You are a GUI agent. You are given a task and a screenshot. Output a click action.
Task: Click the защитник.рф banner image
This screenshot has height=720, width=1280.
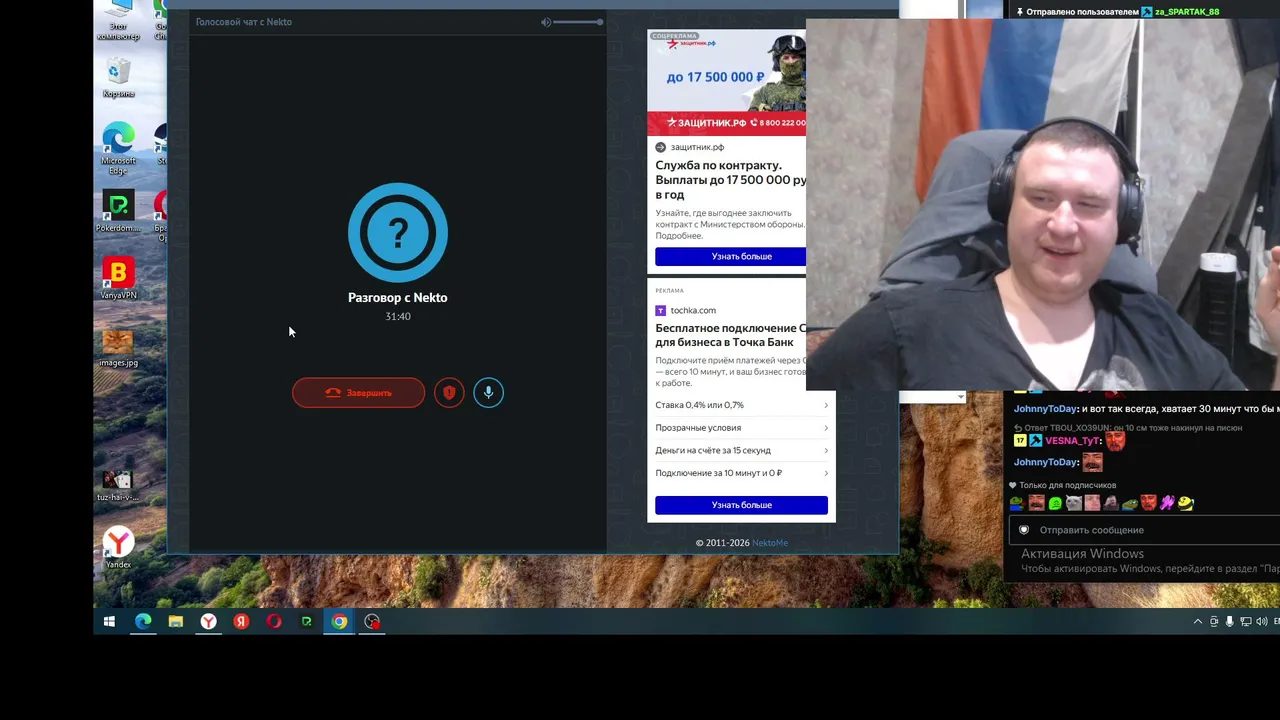726,82
